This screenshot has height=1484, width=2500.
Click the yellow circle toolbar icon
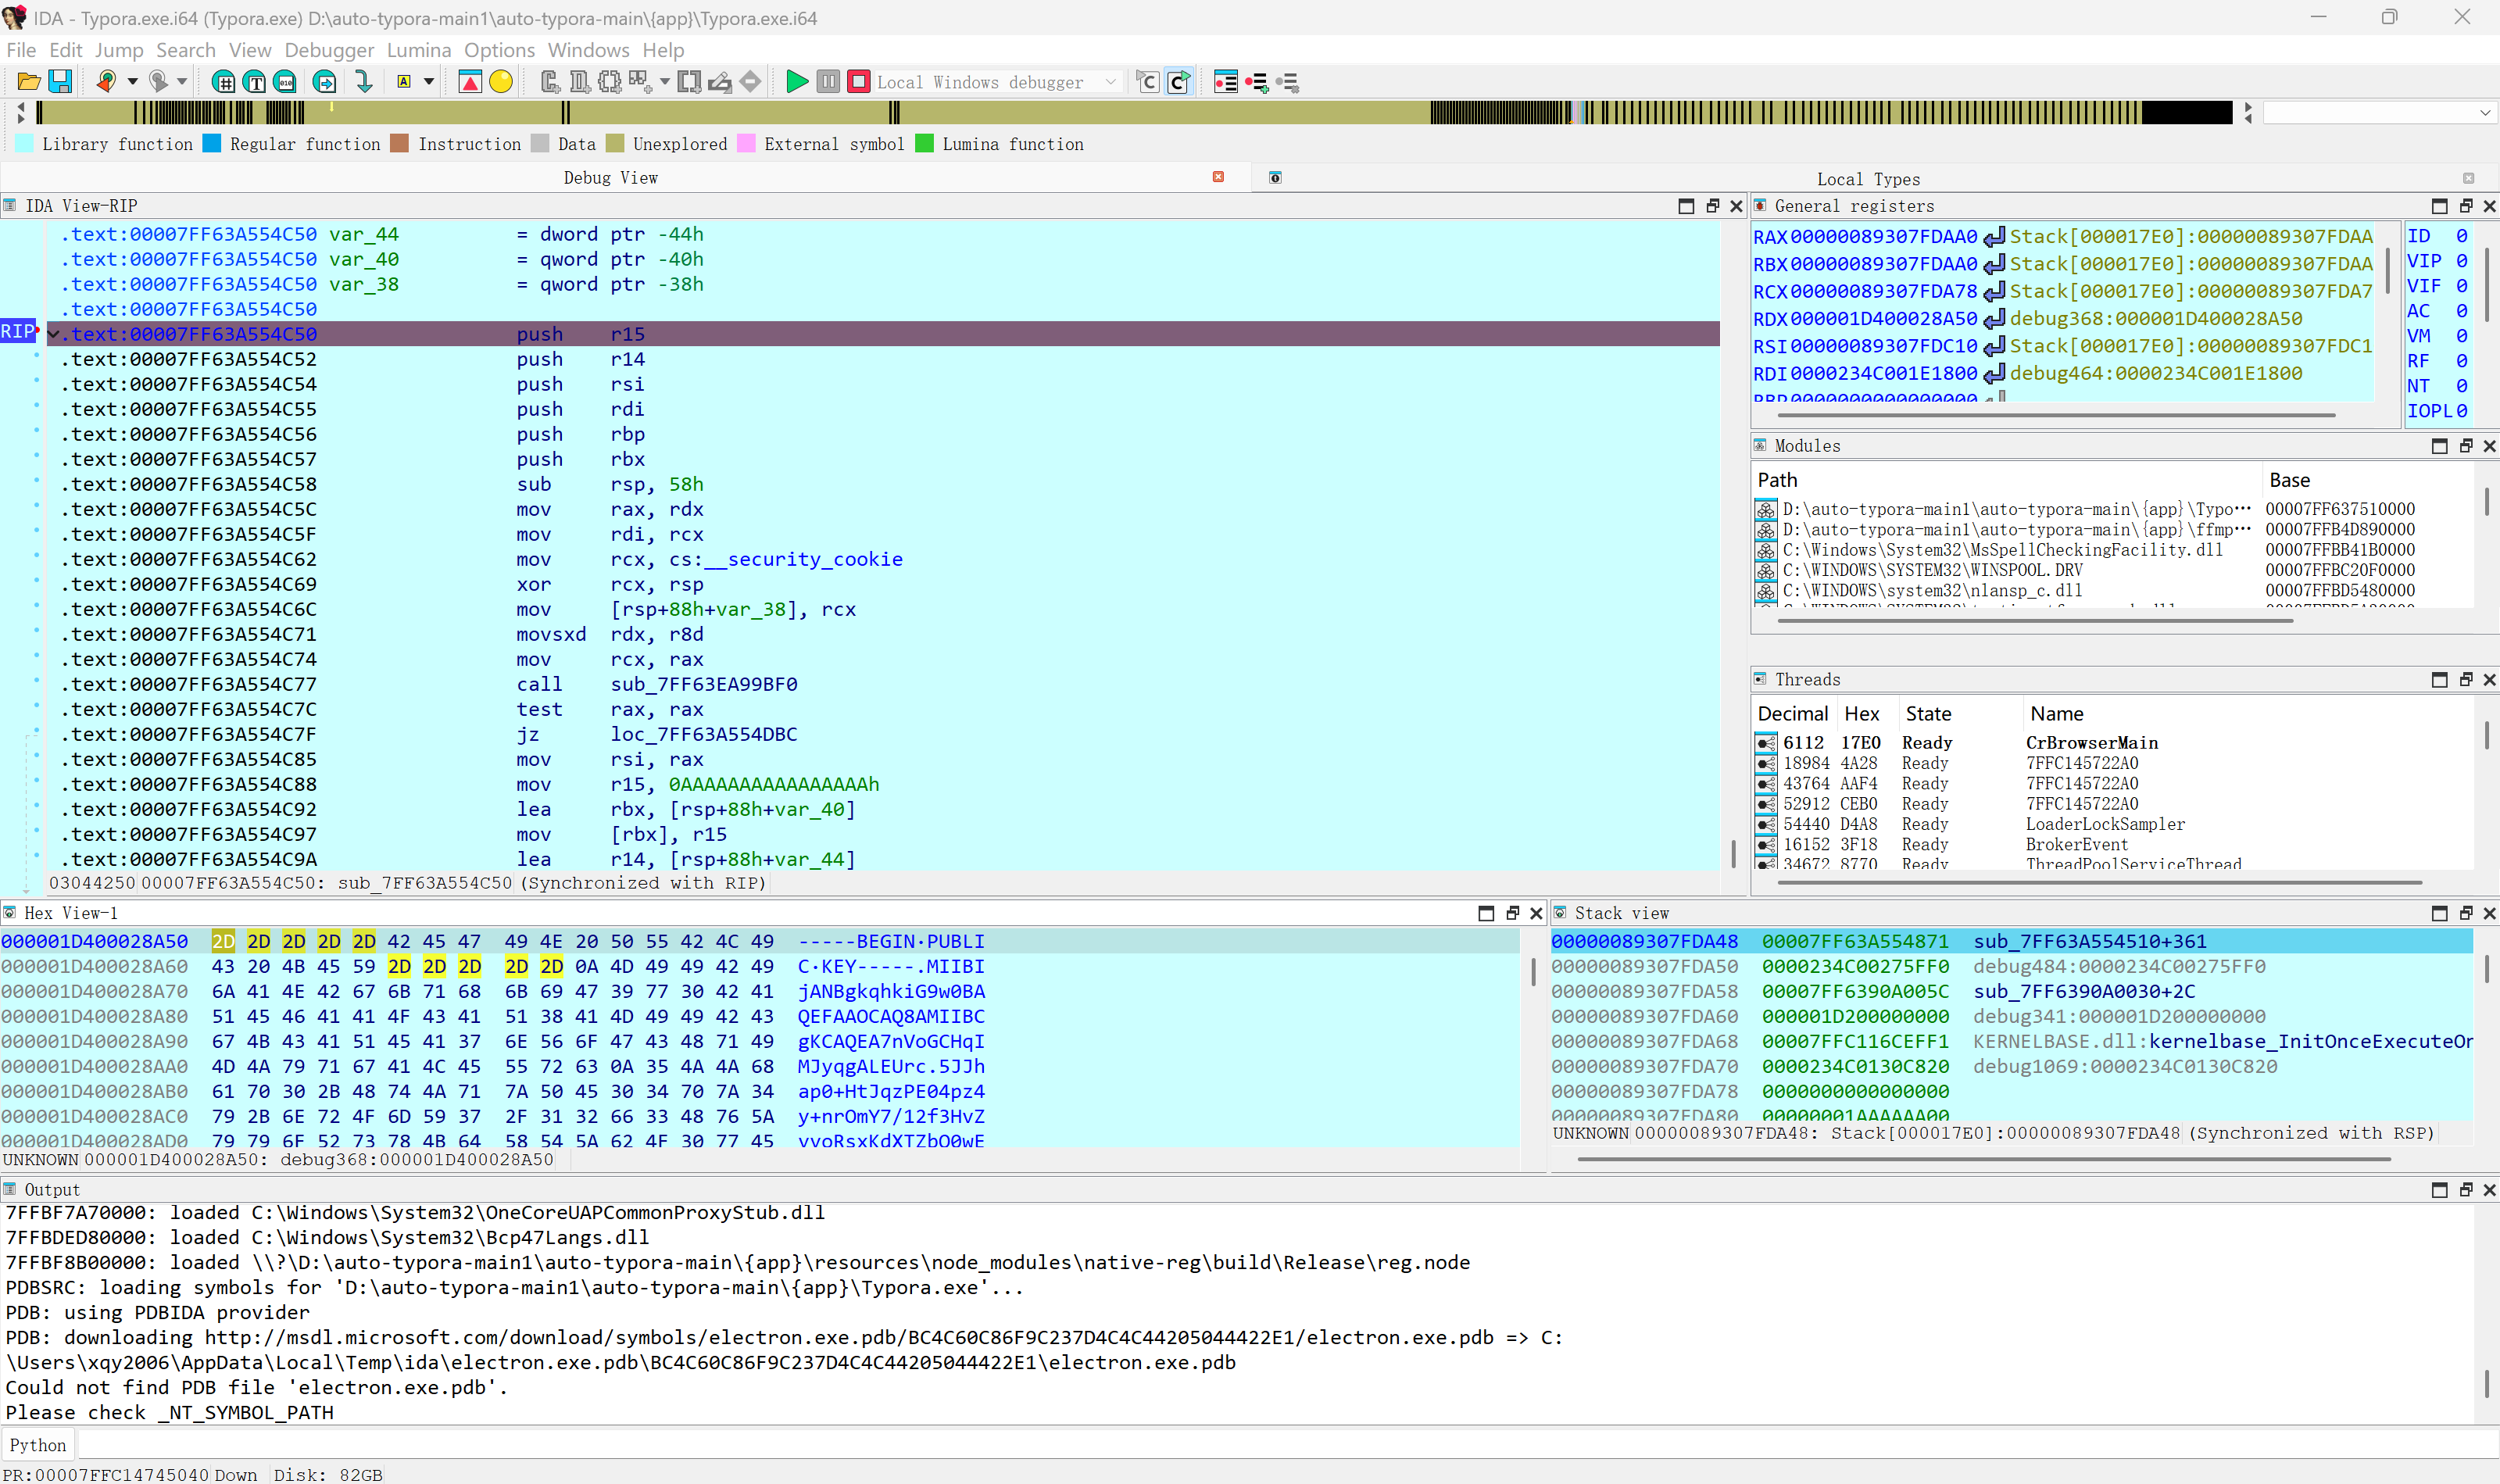coord(501,82)
